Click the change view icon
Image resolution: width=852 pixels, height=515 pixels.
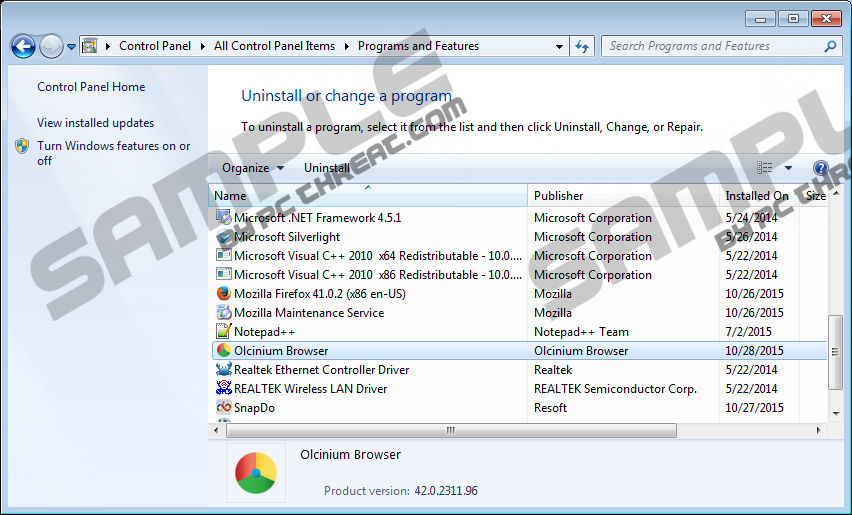765,168
